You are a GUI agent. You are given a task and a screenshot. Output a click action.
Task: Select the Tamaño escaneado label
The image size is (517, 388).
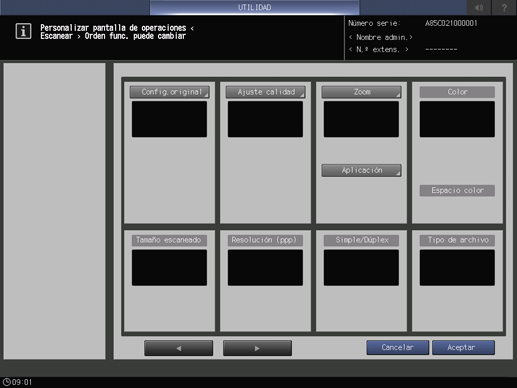(x=169, y=240)
